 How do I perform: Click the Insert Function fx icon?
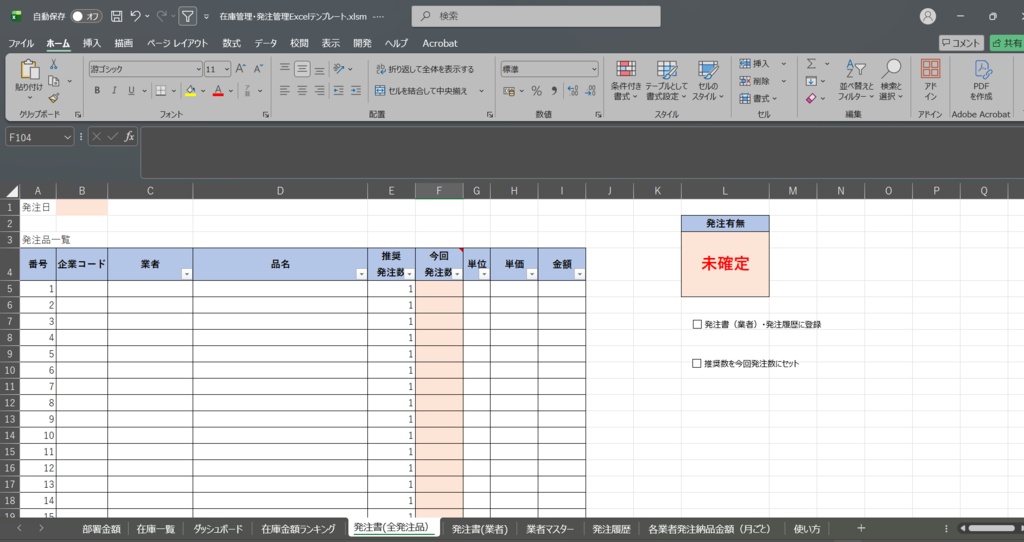129,136
